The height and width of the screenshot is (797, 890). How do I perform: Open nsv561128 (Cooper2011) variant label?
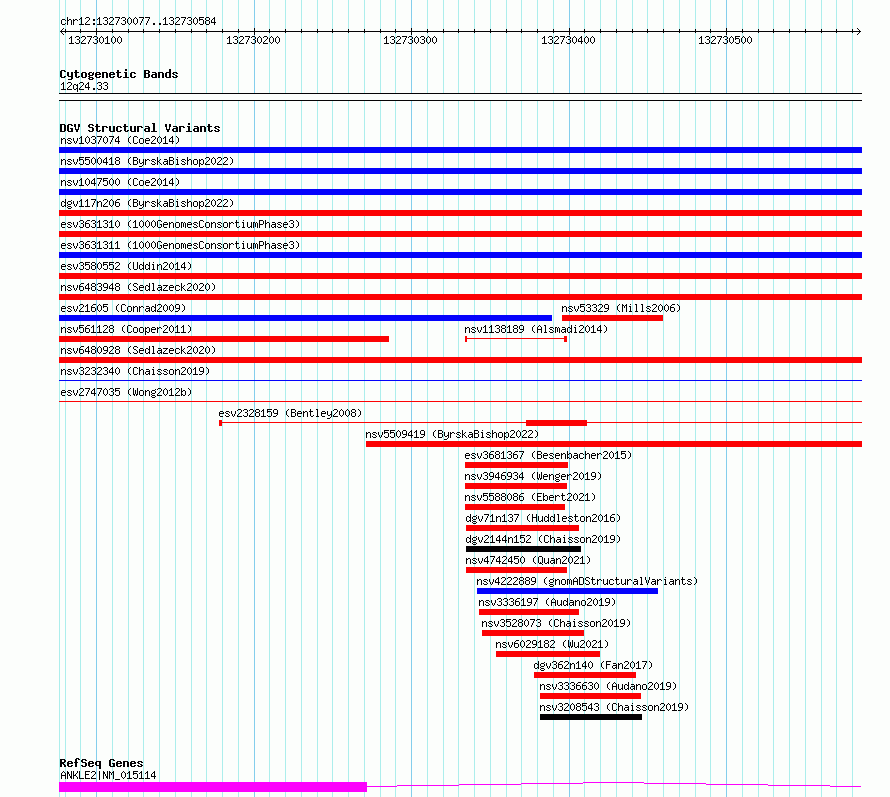coord(126,329)
